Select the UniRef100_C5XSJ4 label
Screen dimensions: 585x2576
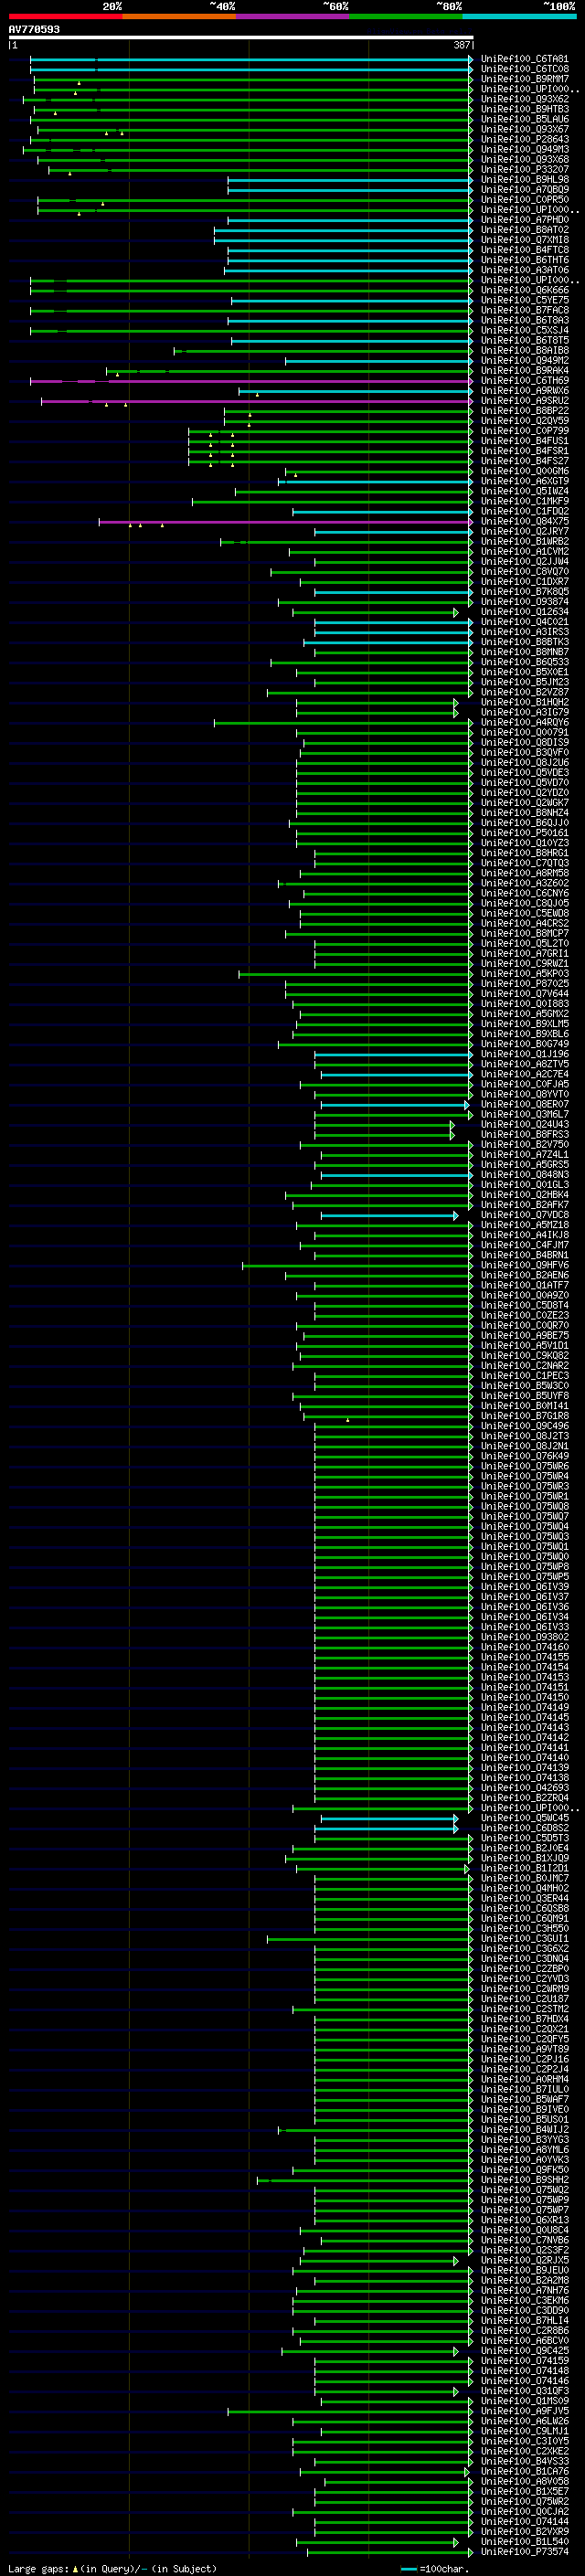click(525, 330)
